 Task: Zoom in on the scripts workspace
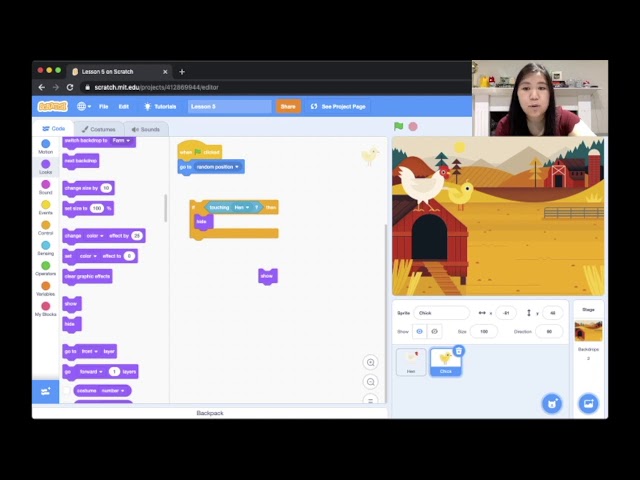tap(371, 362)
